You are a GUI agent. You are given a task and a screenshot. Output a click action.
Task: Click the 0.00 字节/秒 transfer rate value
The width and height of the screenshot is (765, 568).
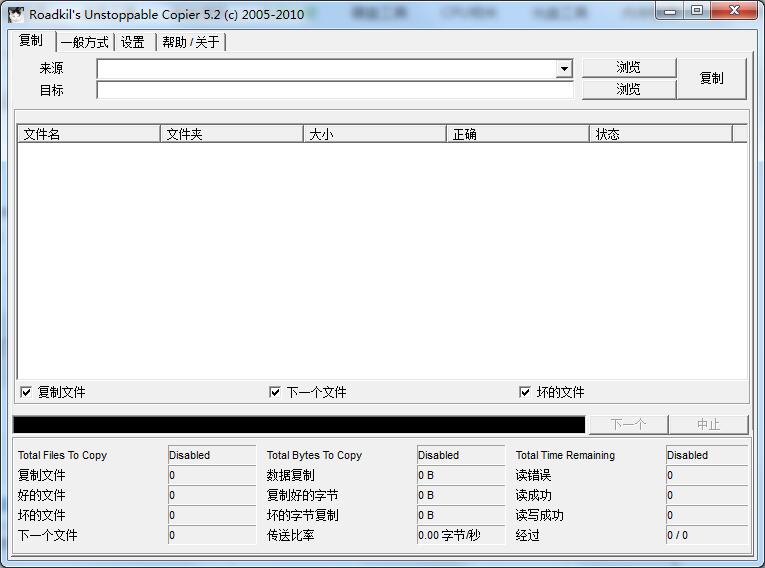(461, 535)
